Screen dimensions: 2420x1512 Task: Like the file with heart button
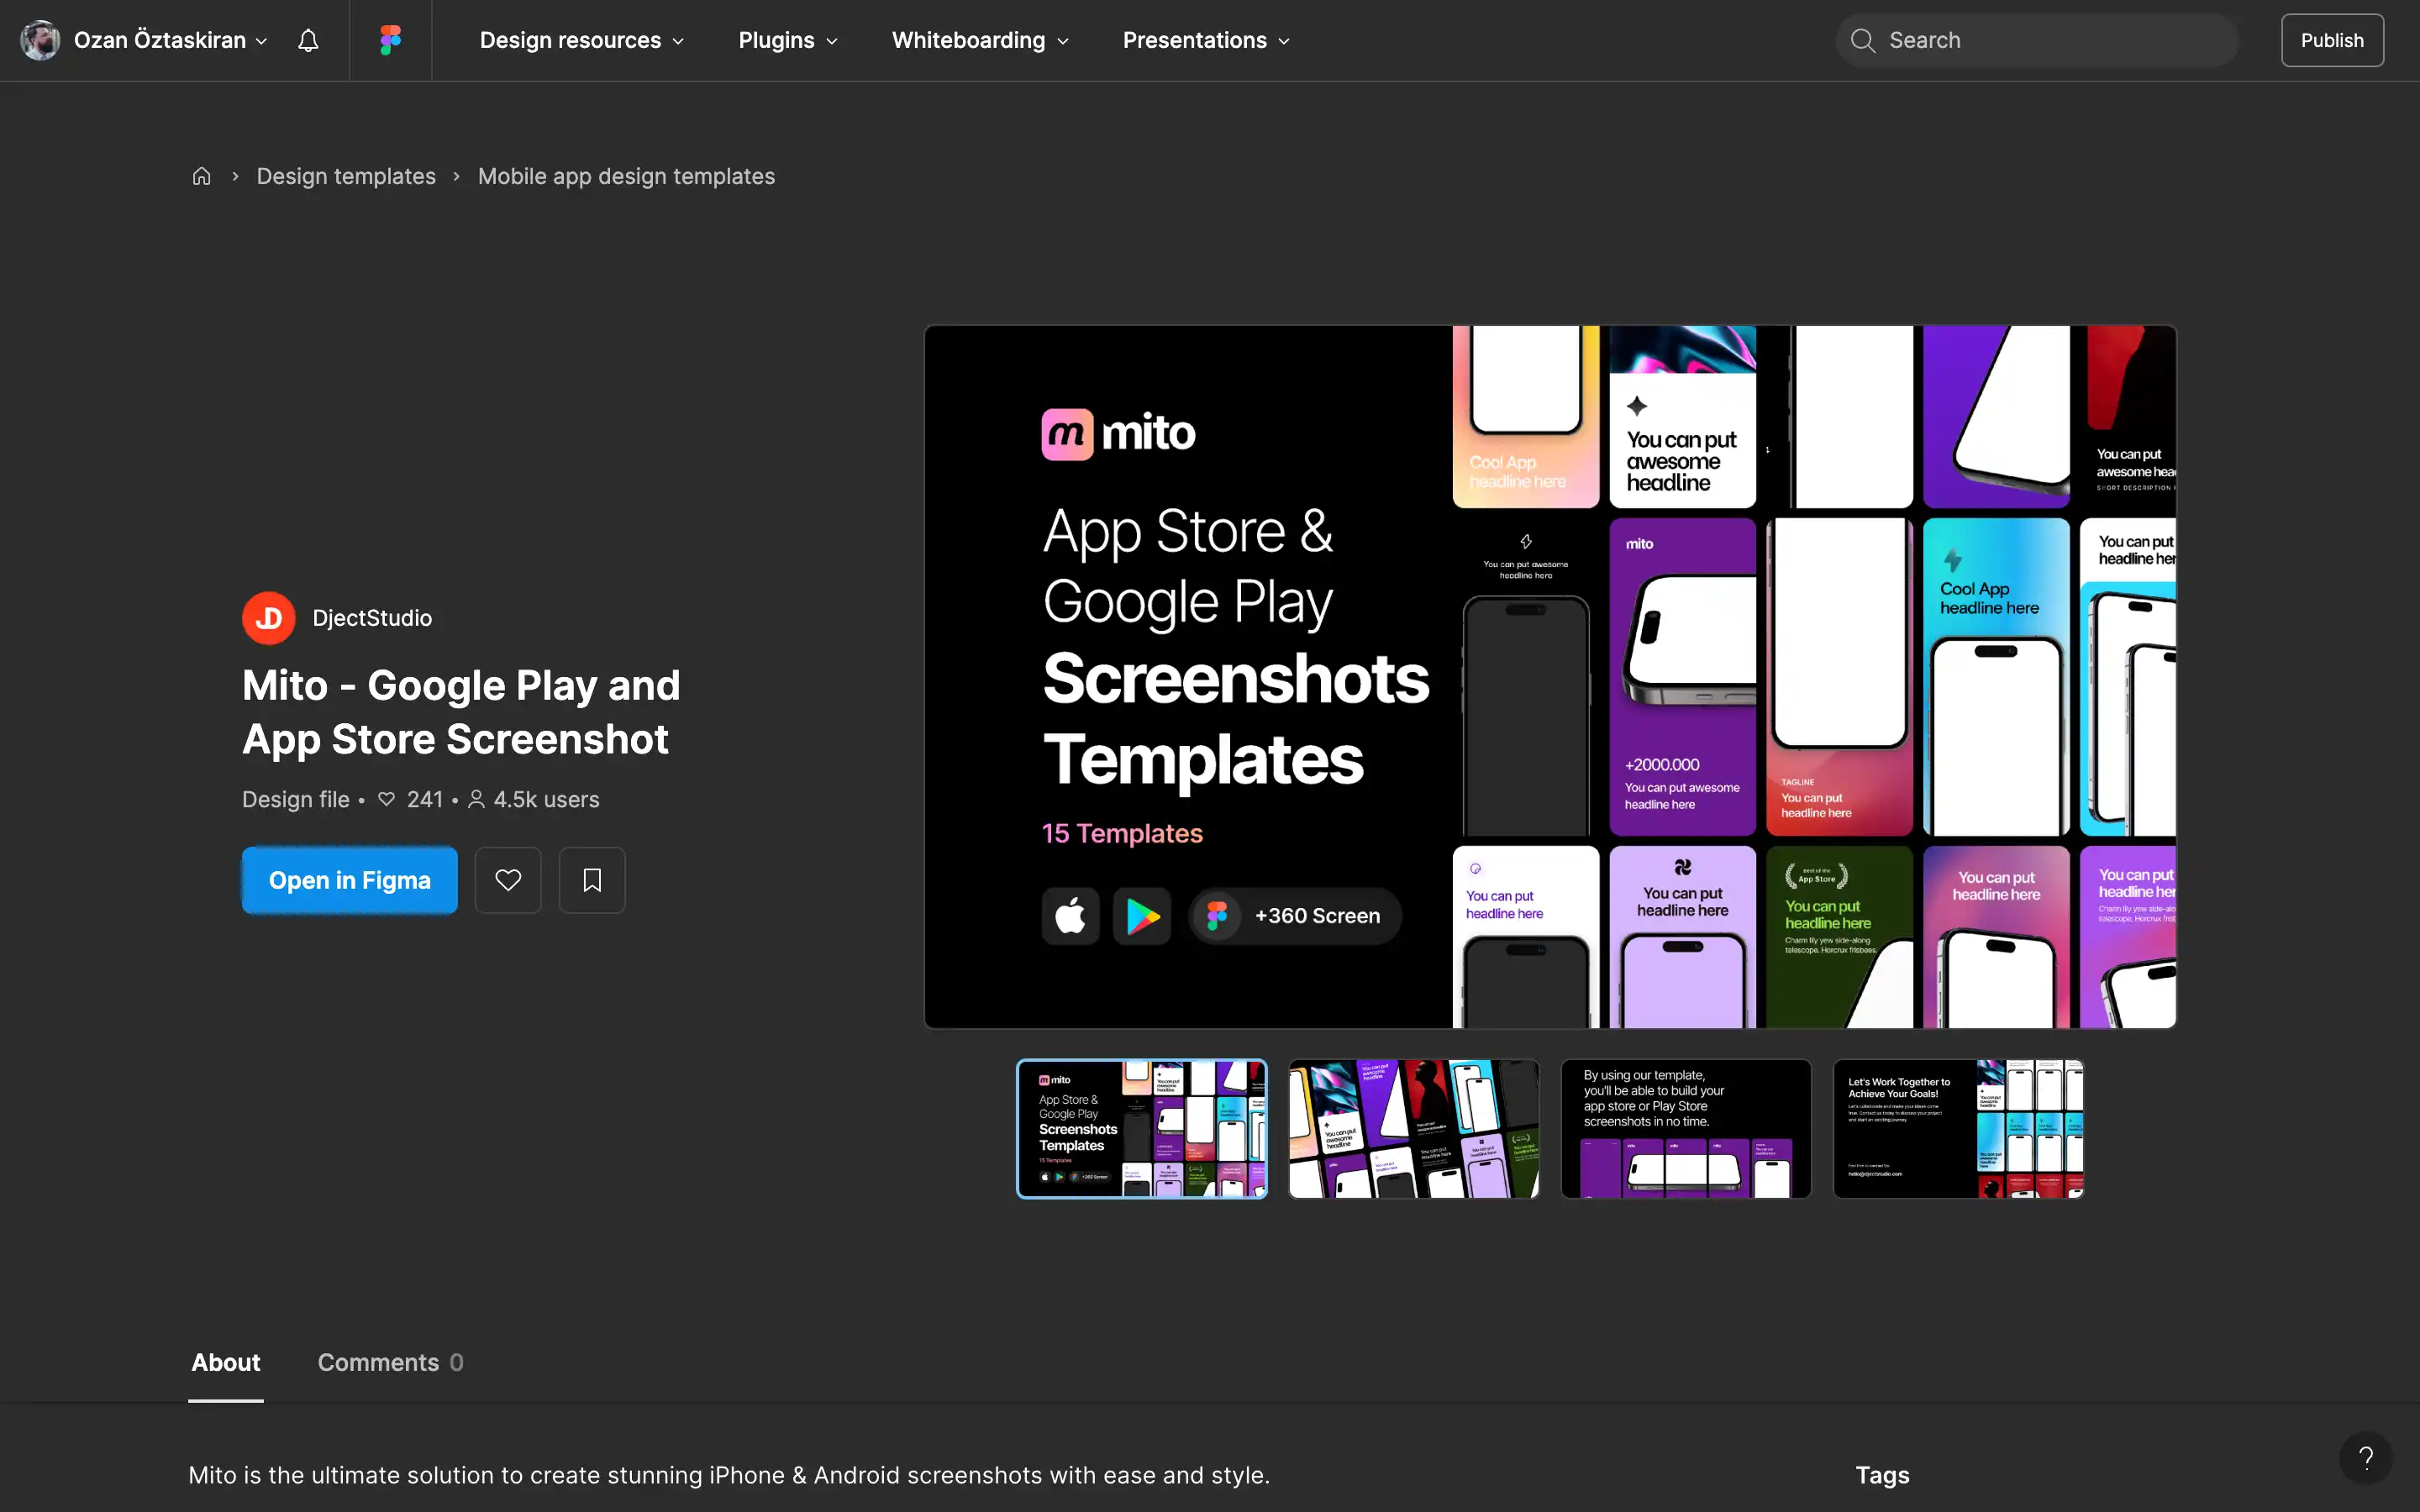[508, 880]
